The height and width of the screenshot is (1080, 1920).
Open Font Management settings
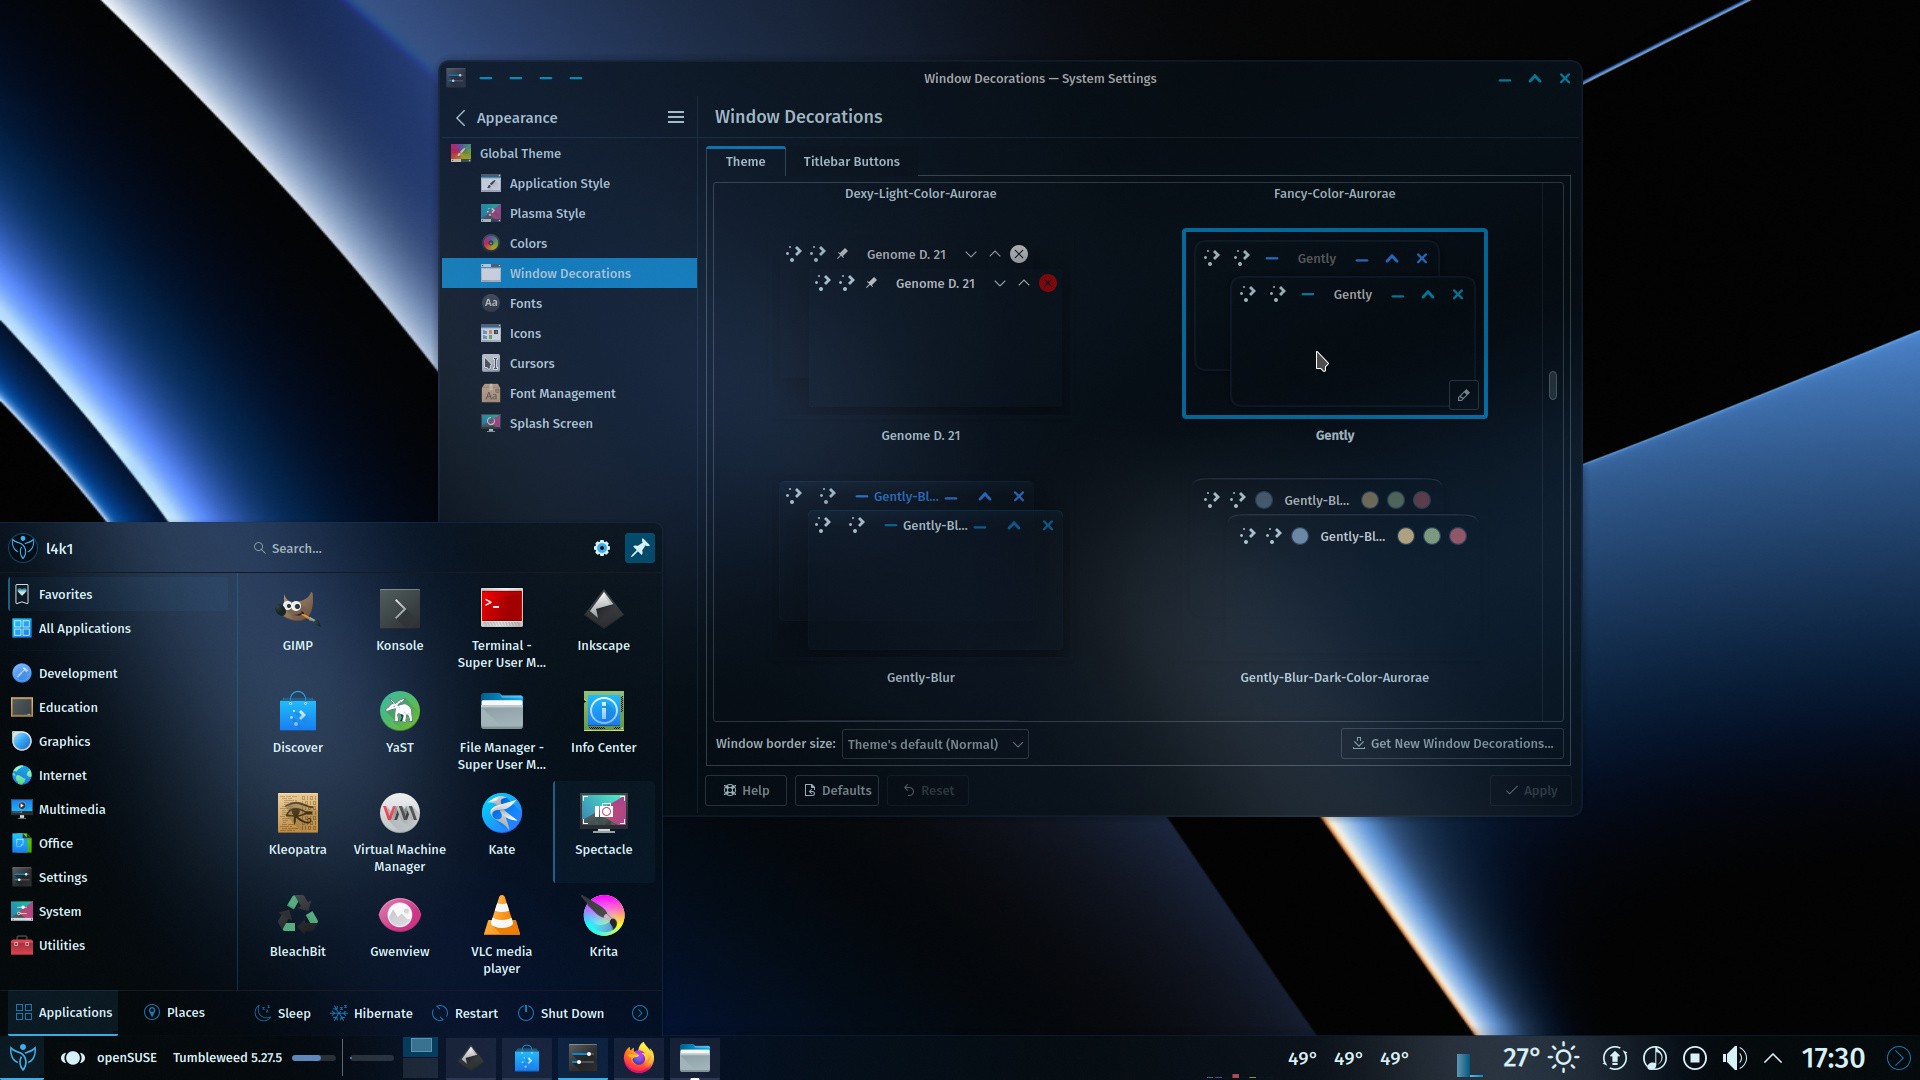pyautogui.click(x=562, y=393)
